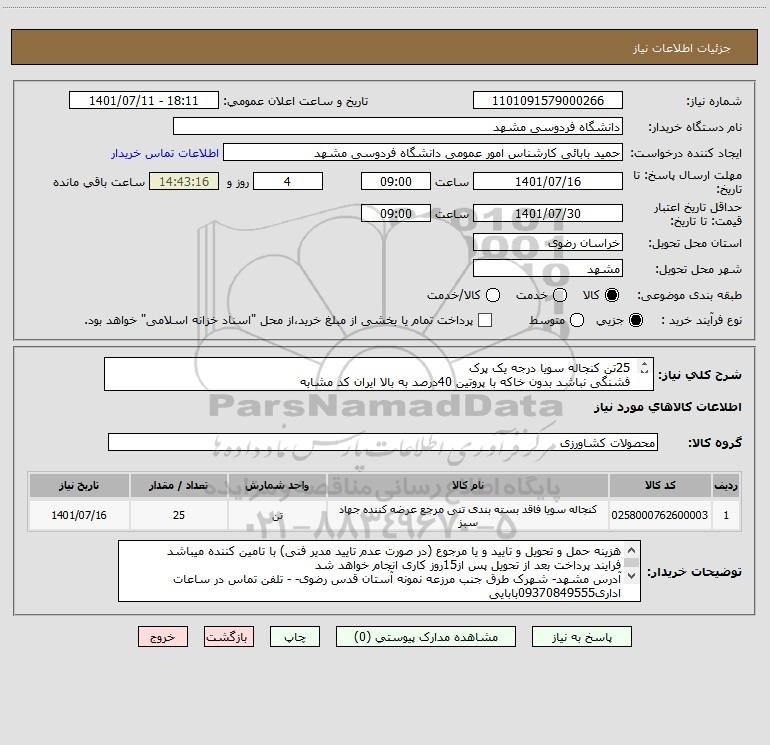Click the کد کالا column header
Viewport: 770px width, 745px height.
point(660,485)
